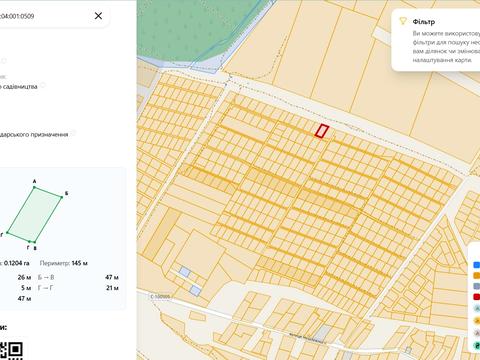This screenshot has width=480, height=360.
Task: Select the red-highlighted parcel on the map
Action: 322,131
